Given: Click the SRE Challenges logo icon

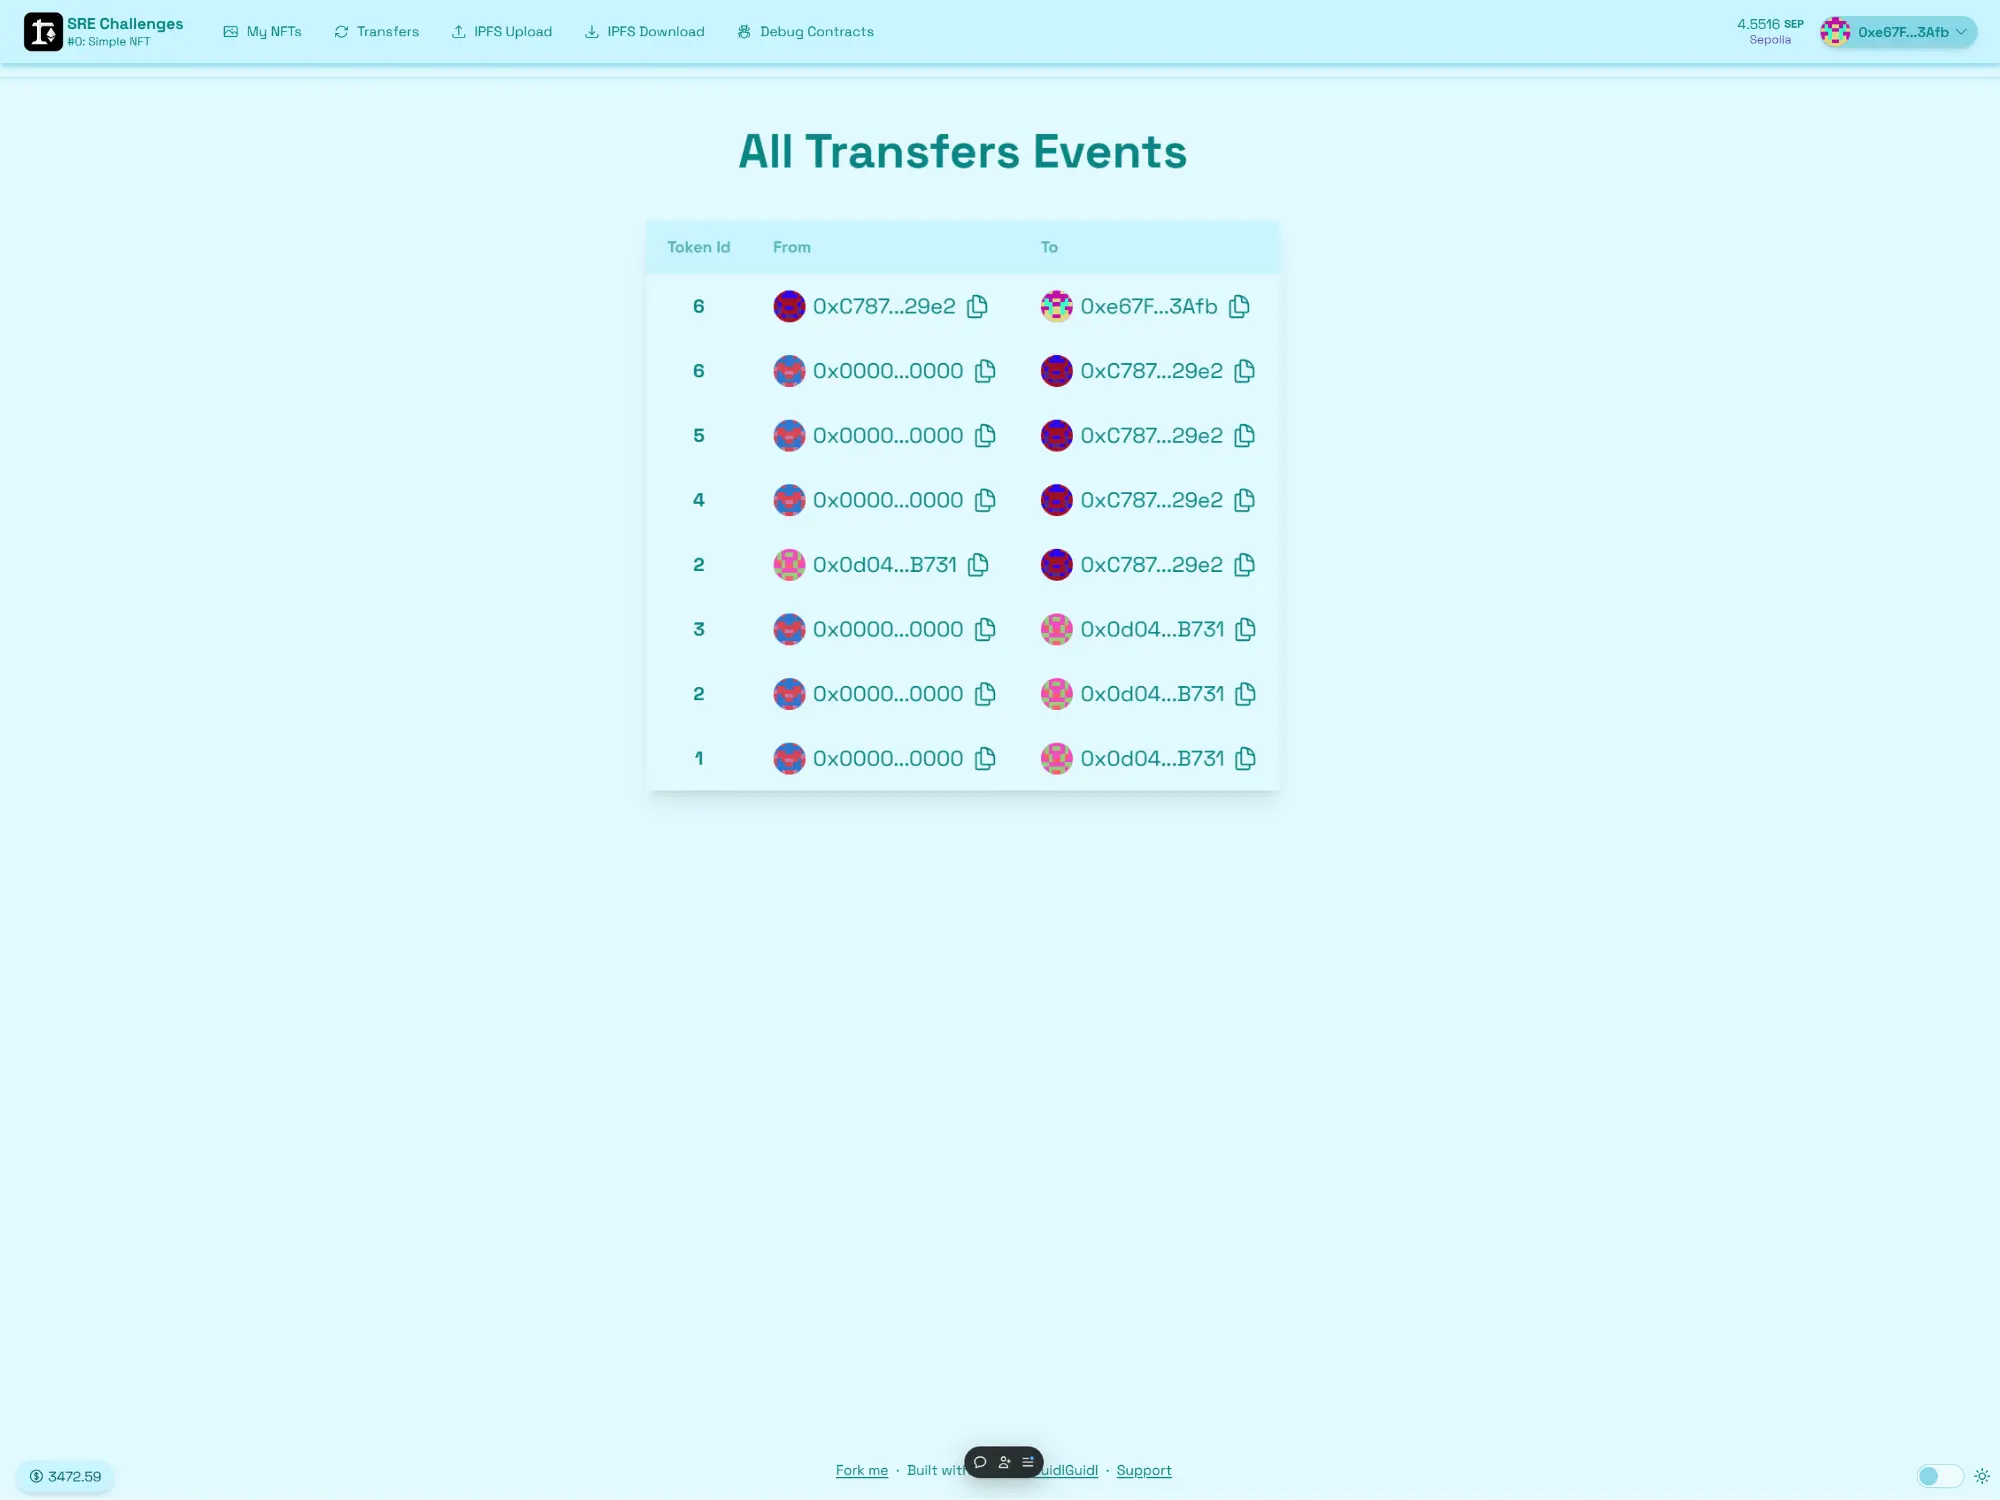Looking at the screenshot, I should 43,32.
